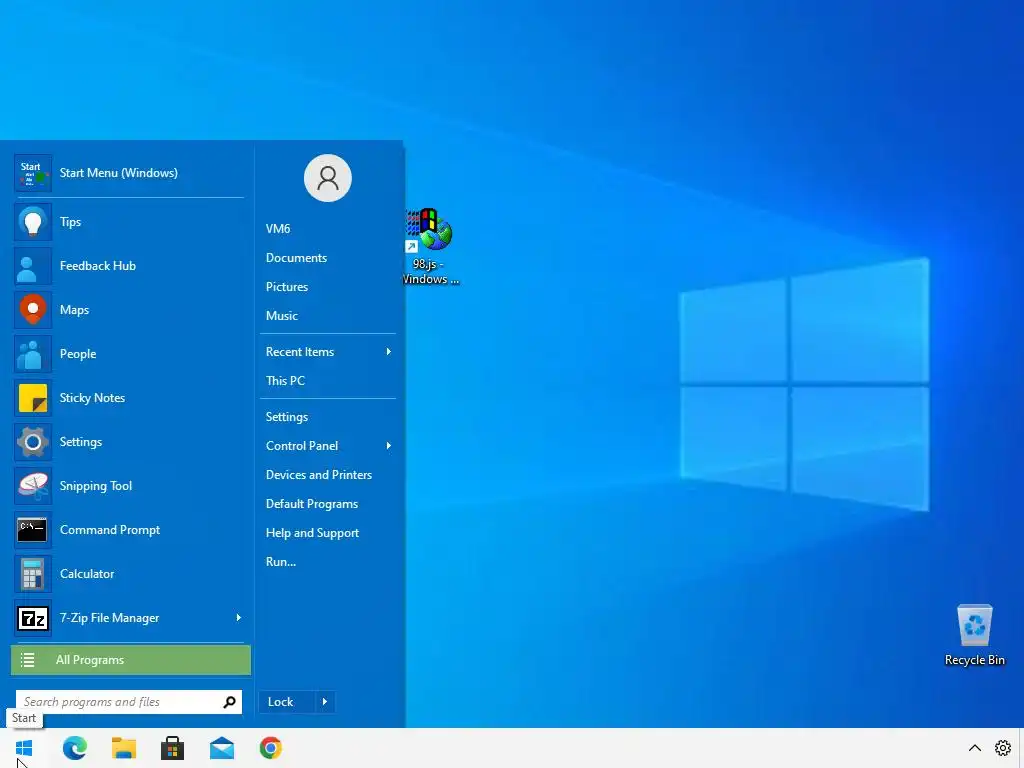
Task: Open People via its blue figures icon
Action: coord(33,354)
